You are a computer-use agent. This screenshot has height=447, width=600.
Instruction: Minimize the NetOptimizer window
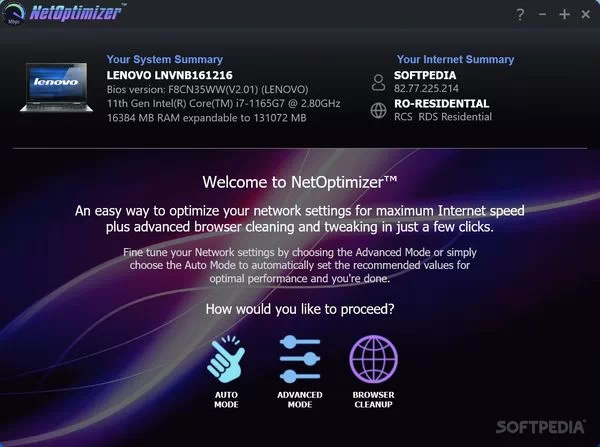(542, 15)
